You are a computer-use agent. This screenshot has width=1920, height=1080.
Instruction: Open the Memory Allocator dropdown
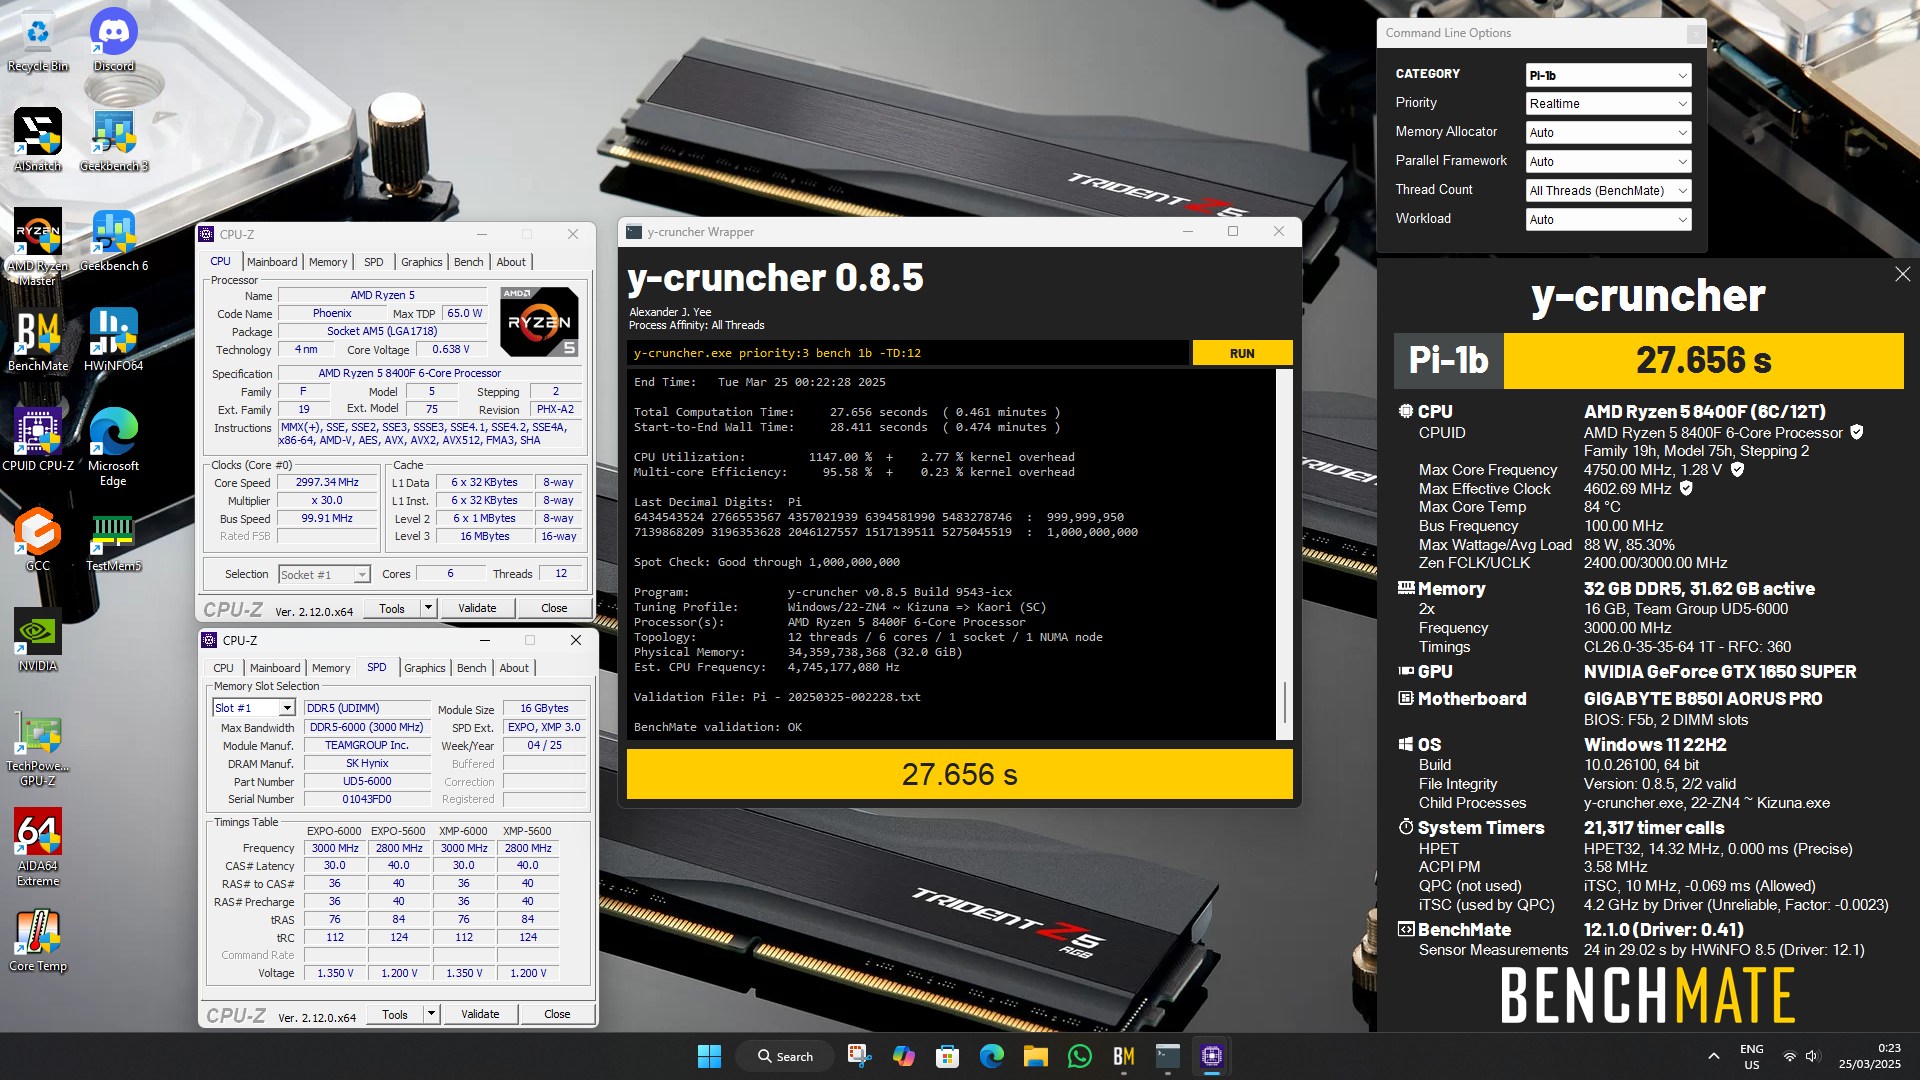click(1608, 133)
